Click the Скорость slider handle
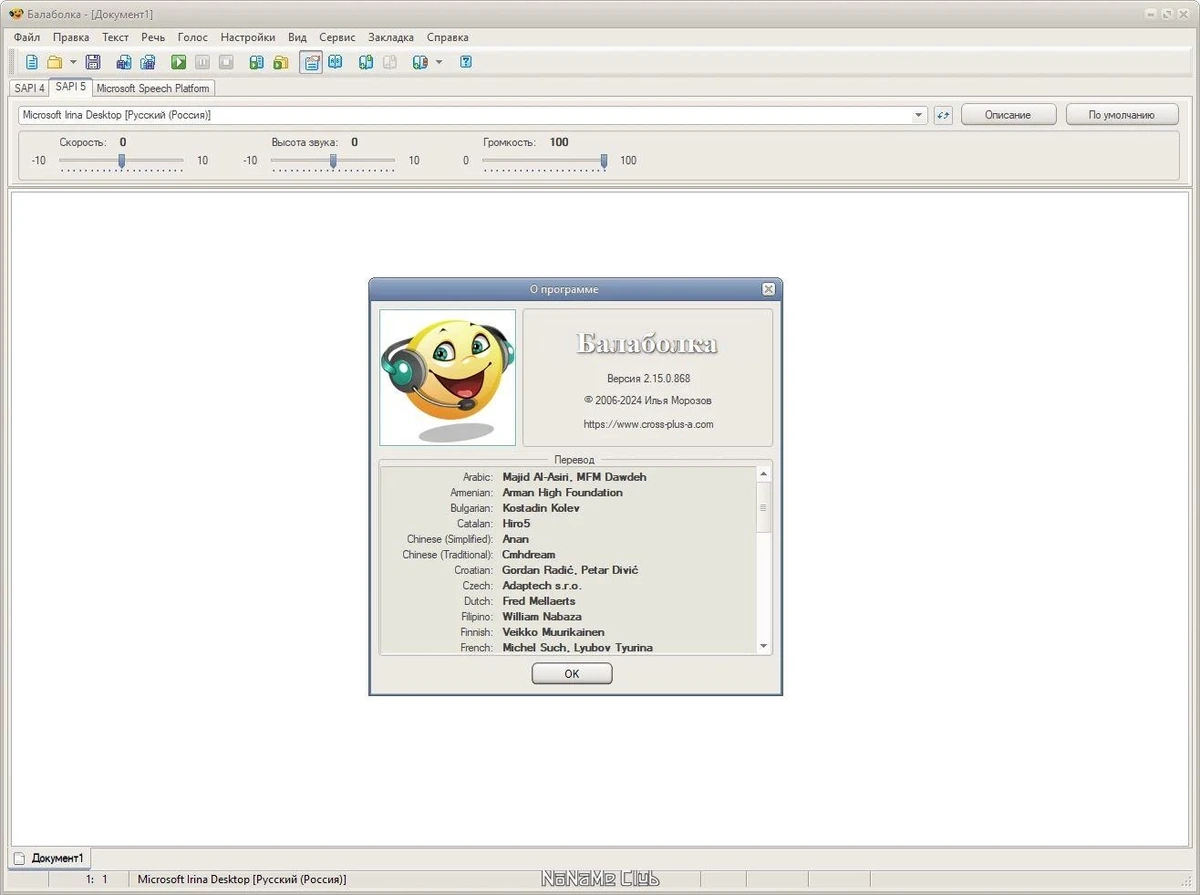 click(x=122, y=160)
